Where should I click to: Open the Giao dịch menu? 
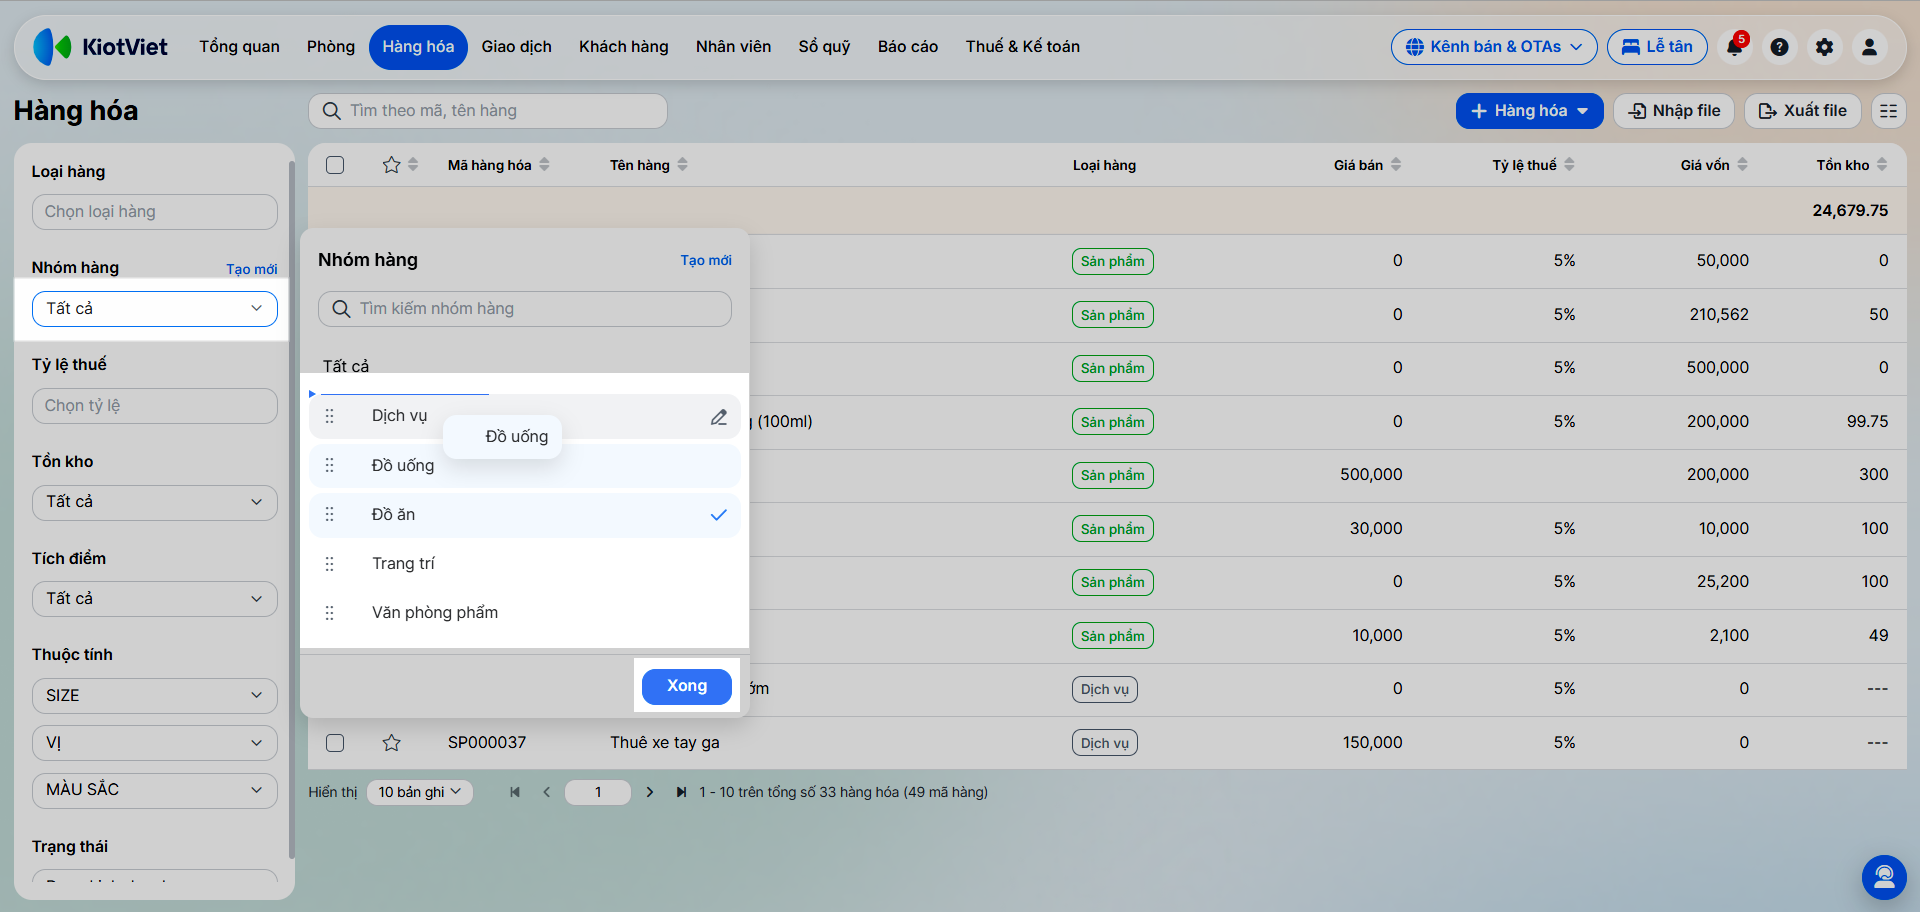pyautogui.click(x=516, y=47)
